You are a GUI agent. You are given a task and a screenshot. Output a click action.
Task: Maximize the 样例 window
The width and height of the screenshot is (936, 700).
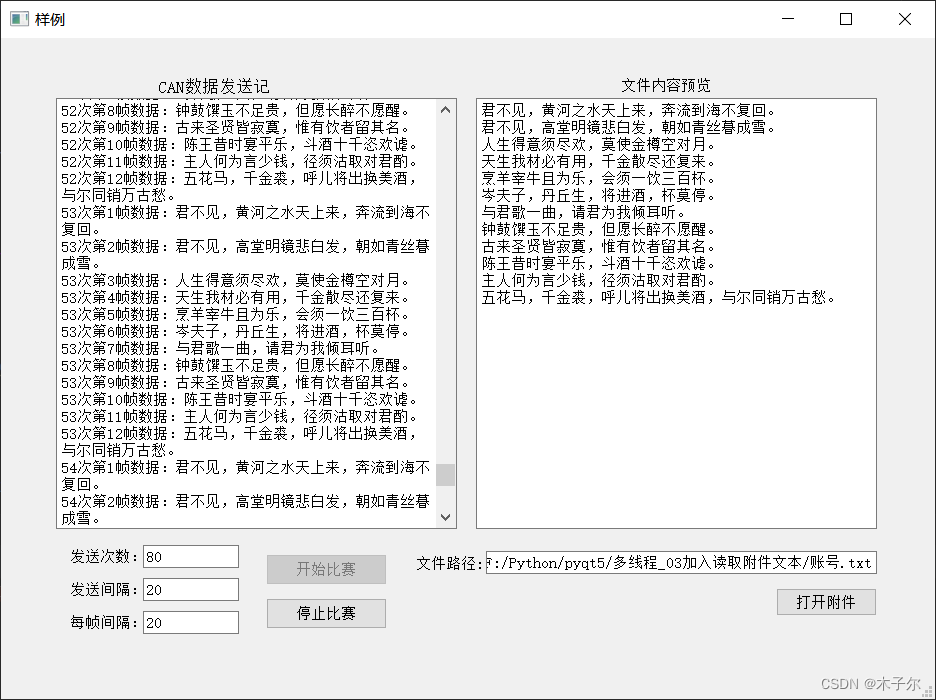point(845,19)
